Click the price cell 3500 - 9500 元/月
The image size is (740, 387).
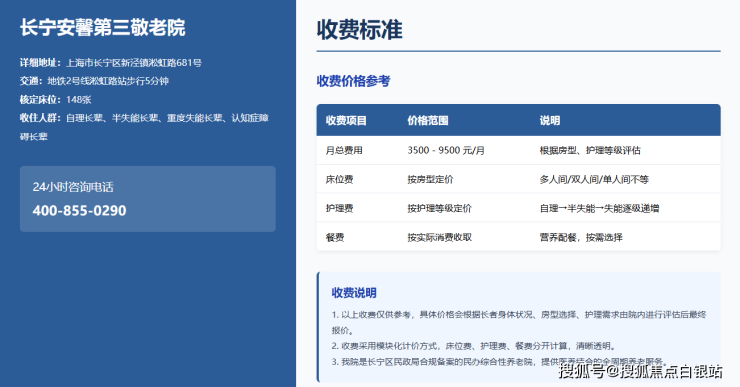[x=446, y=151]
